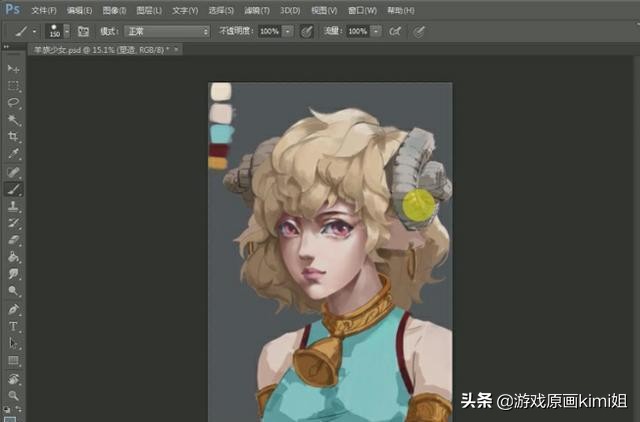The width and height of the screenshot is (640, 422).
Task: Pick the turquoise palette swatch on canvas
Action: point(222,134)
